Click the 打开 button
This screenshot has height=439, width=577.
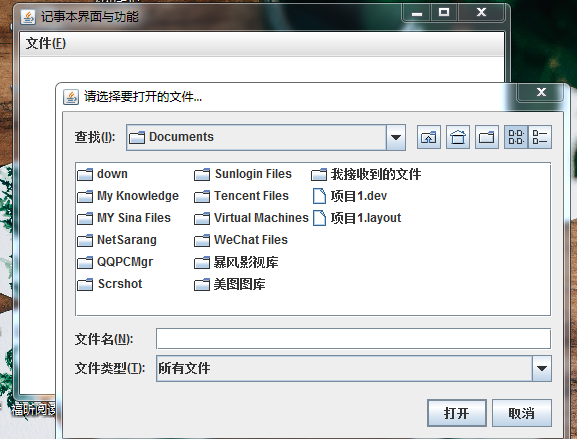457,413
